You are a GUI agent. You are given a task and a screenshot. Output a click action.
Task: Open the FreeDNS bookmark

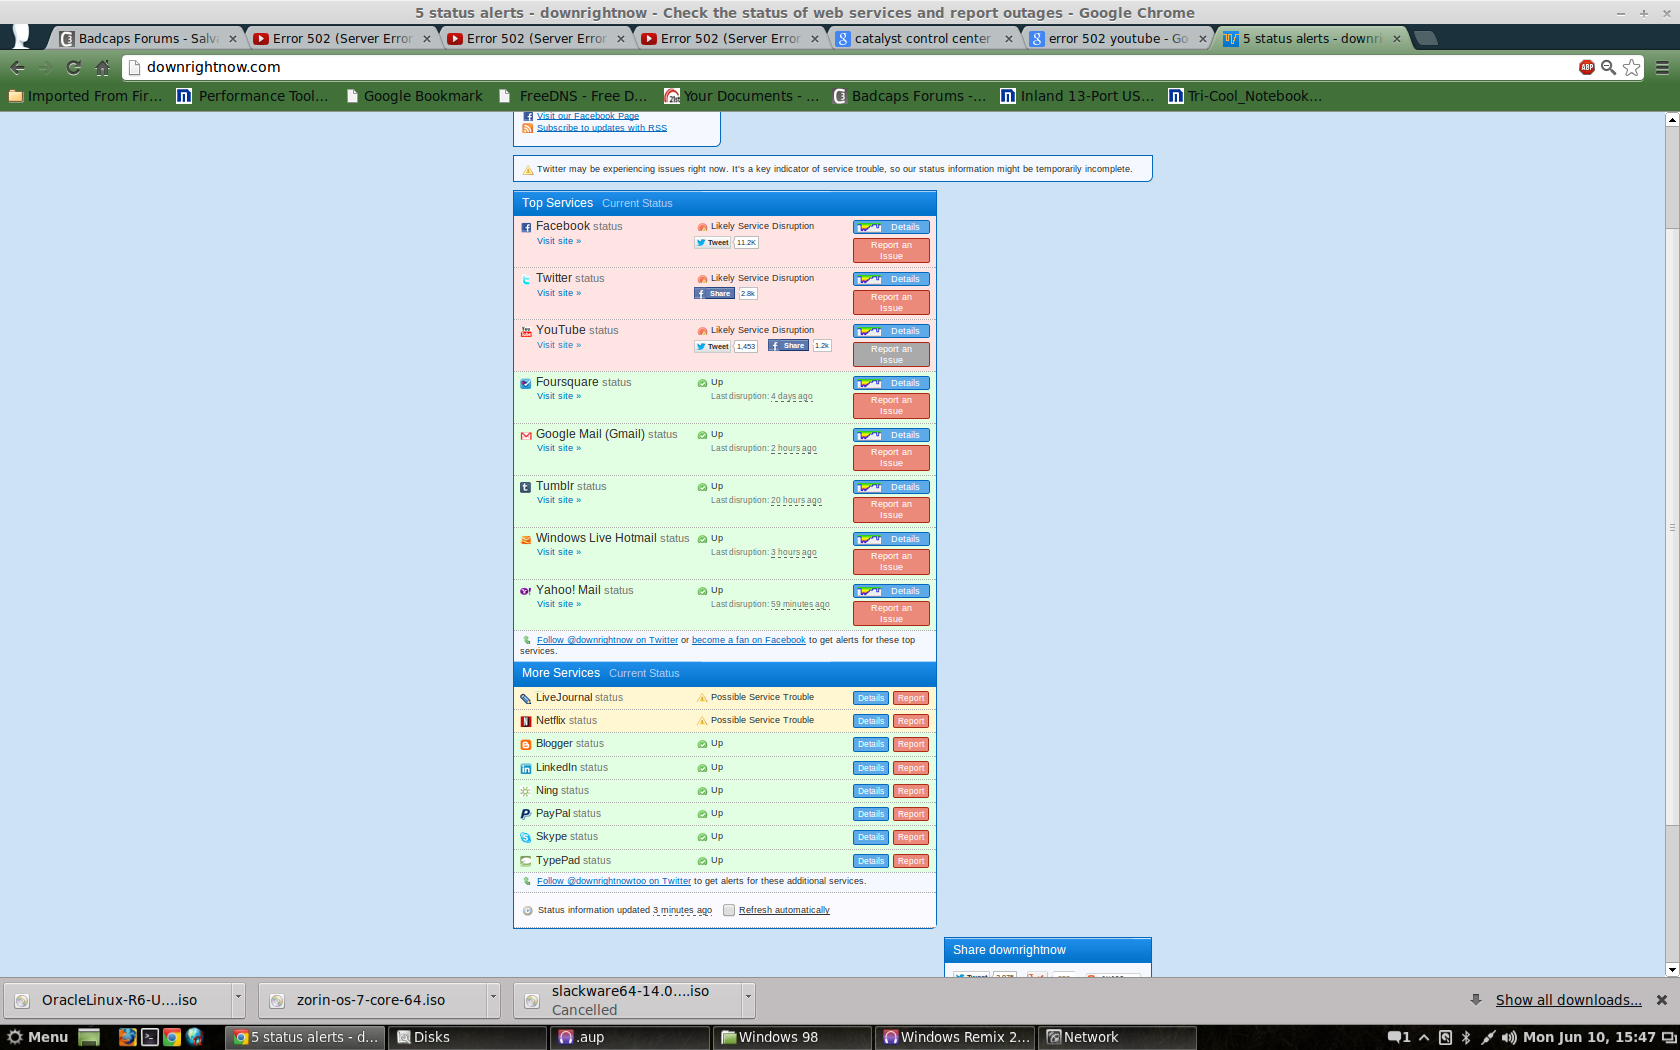click(573, 96)
